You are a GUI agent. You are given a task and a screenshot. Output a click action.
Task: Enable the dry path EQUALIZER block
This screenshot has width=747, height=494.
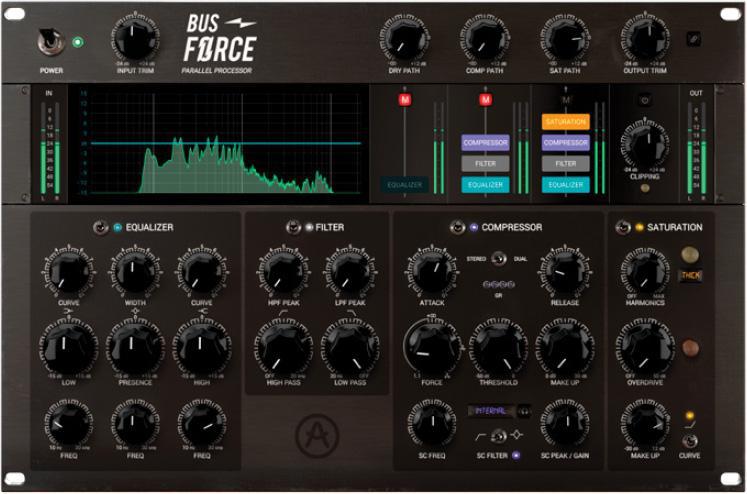404,185
